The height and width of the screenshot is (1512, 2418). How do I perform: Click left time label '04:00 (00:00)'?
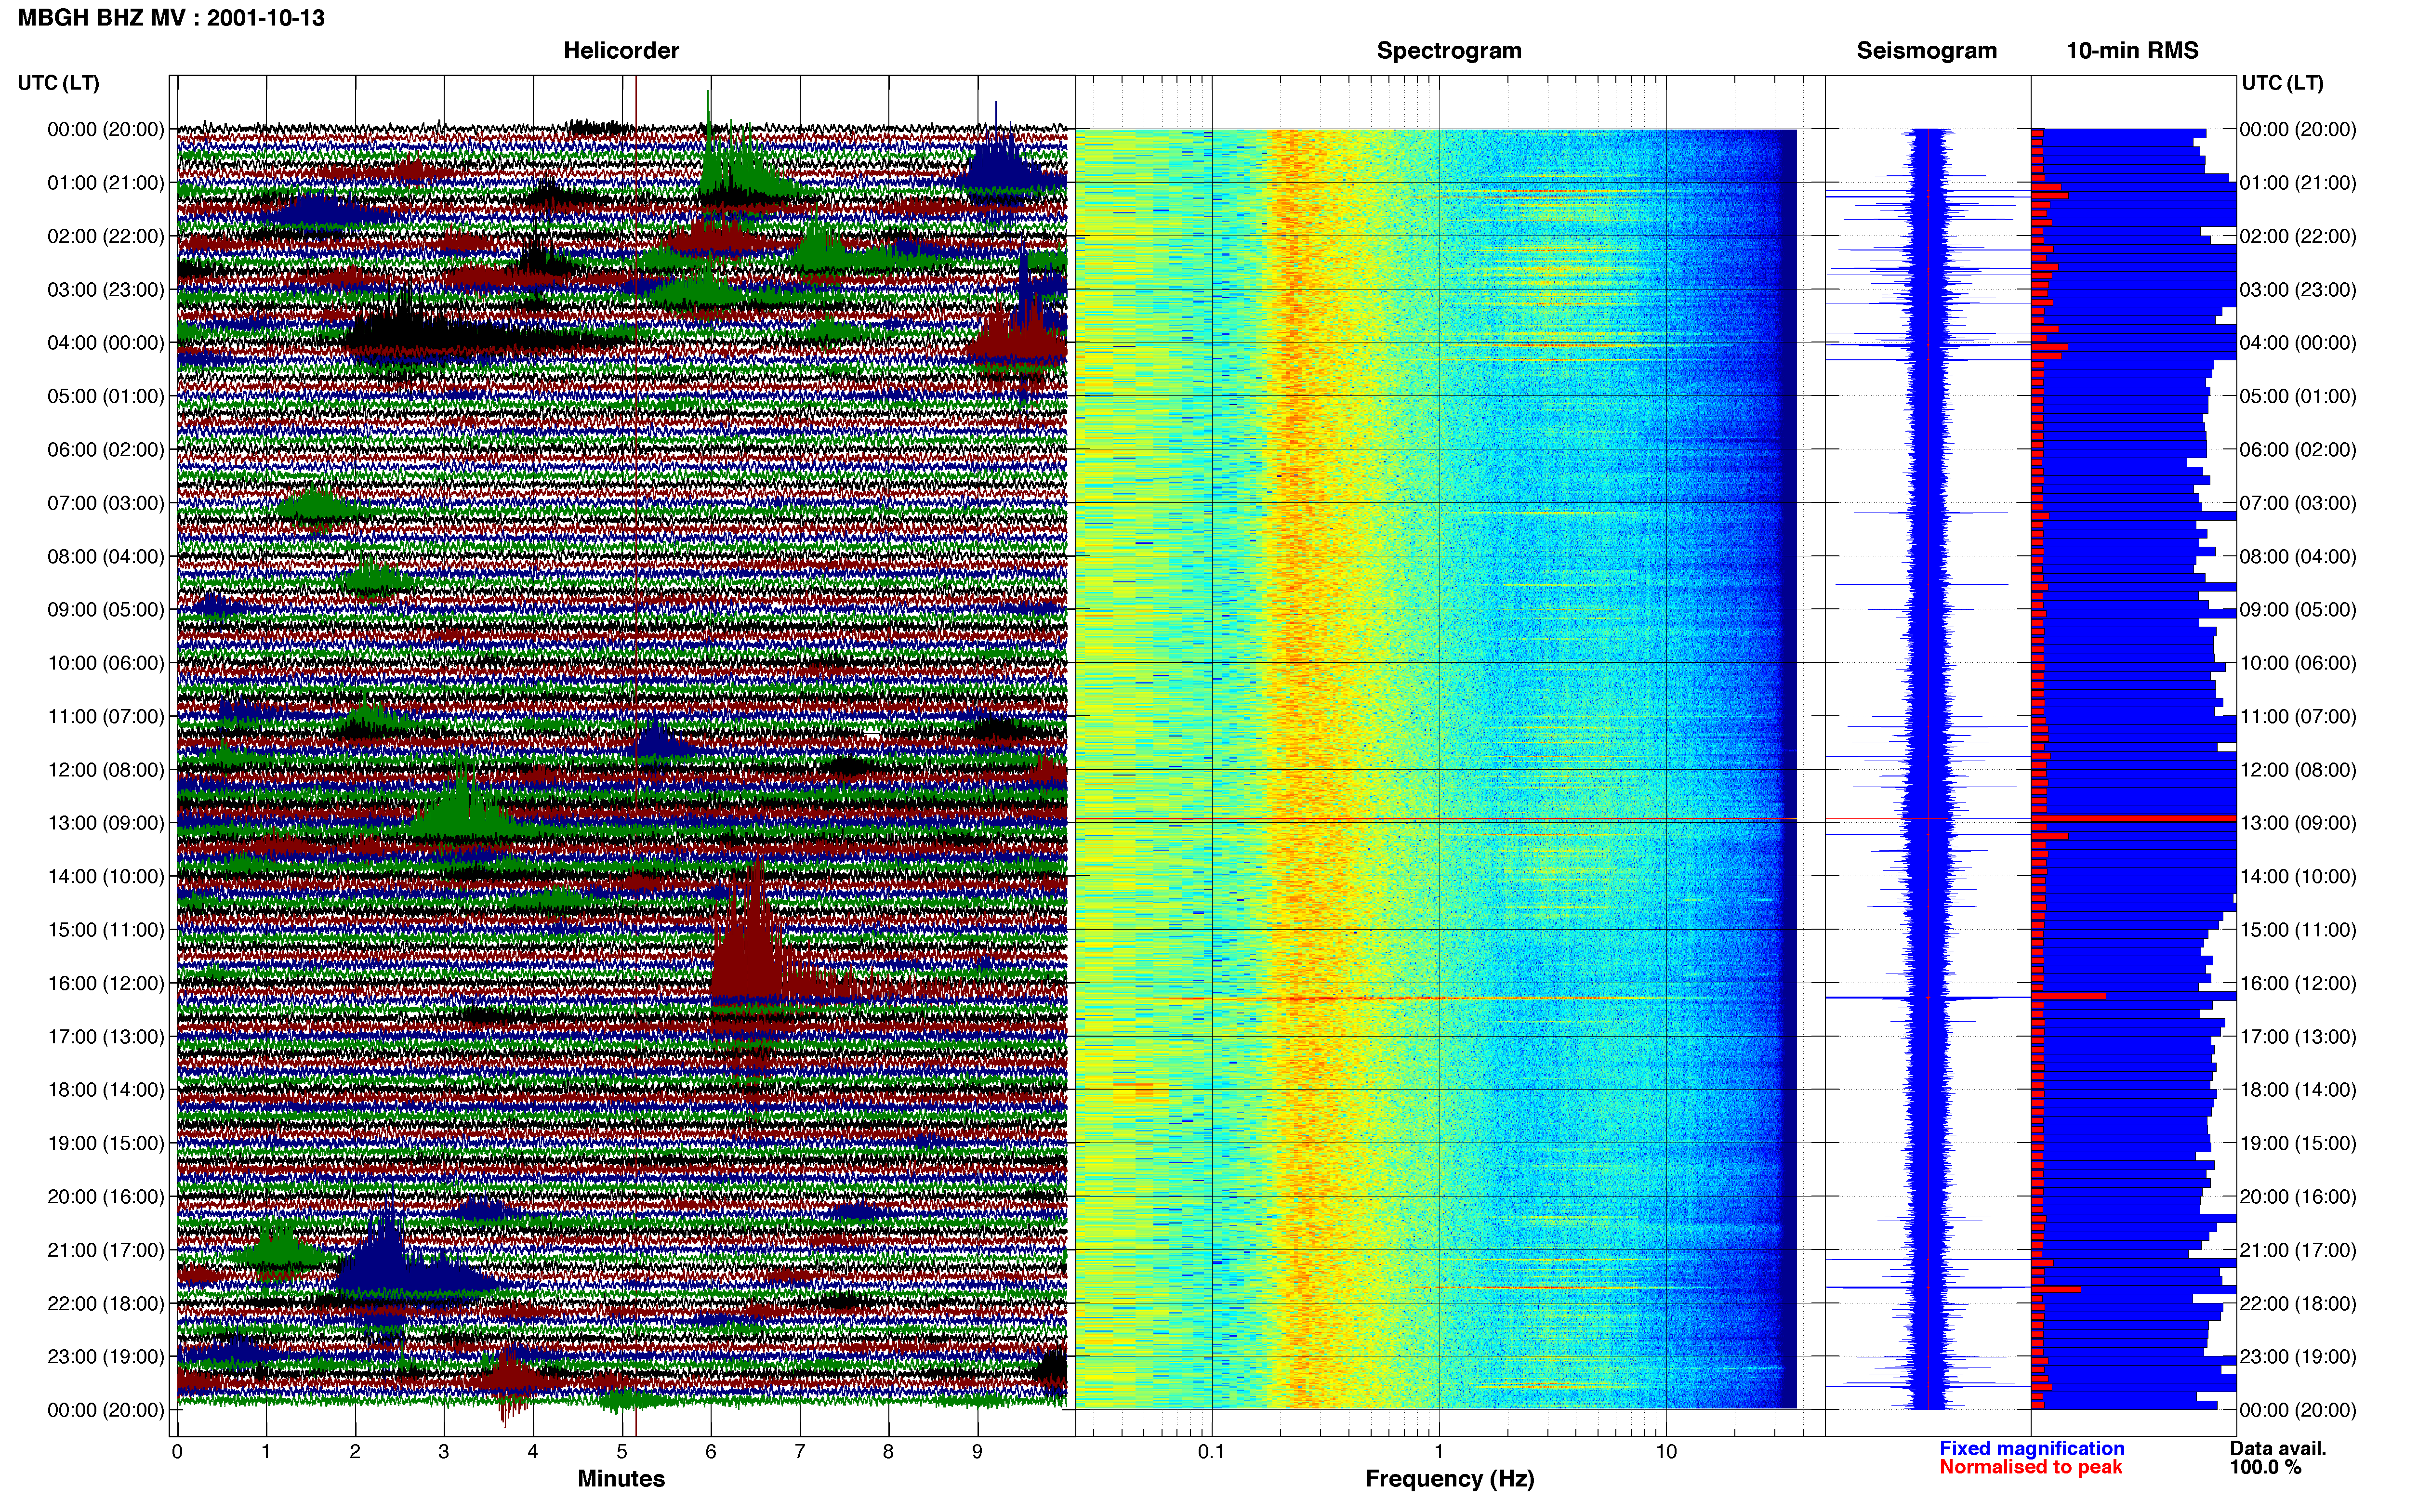(x=105, y=343)
